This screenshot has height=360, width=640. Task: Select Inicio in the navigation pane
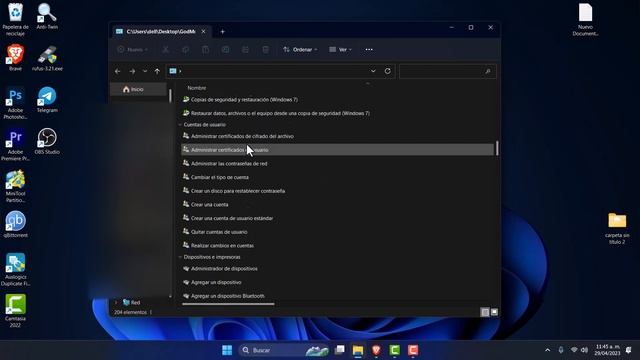point(138,89)
